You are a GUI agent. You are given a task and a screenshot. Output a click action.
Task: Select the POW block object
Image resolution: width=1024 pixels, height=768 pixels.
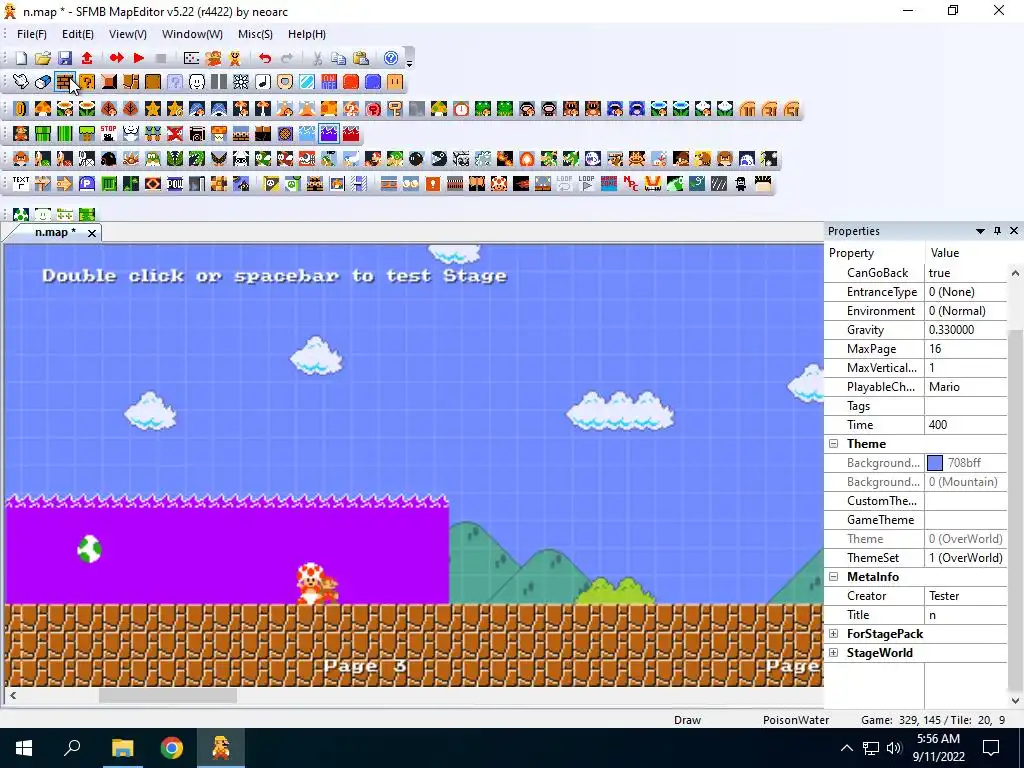pos(174,184)
